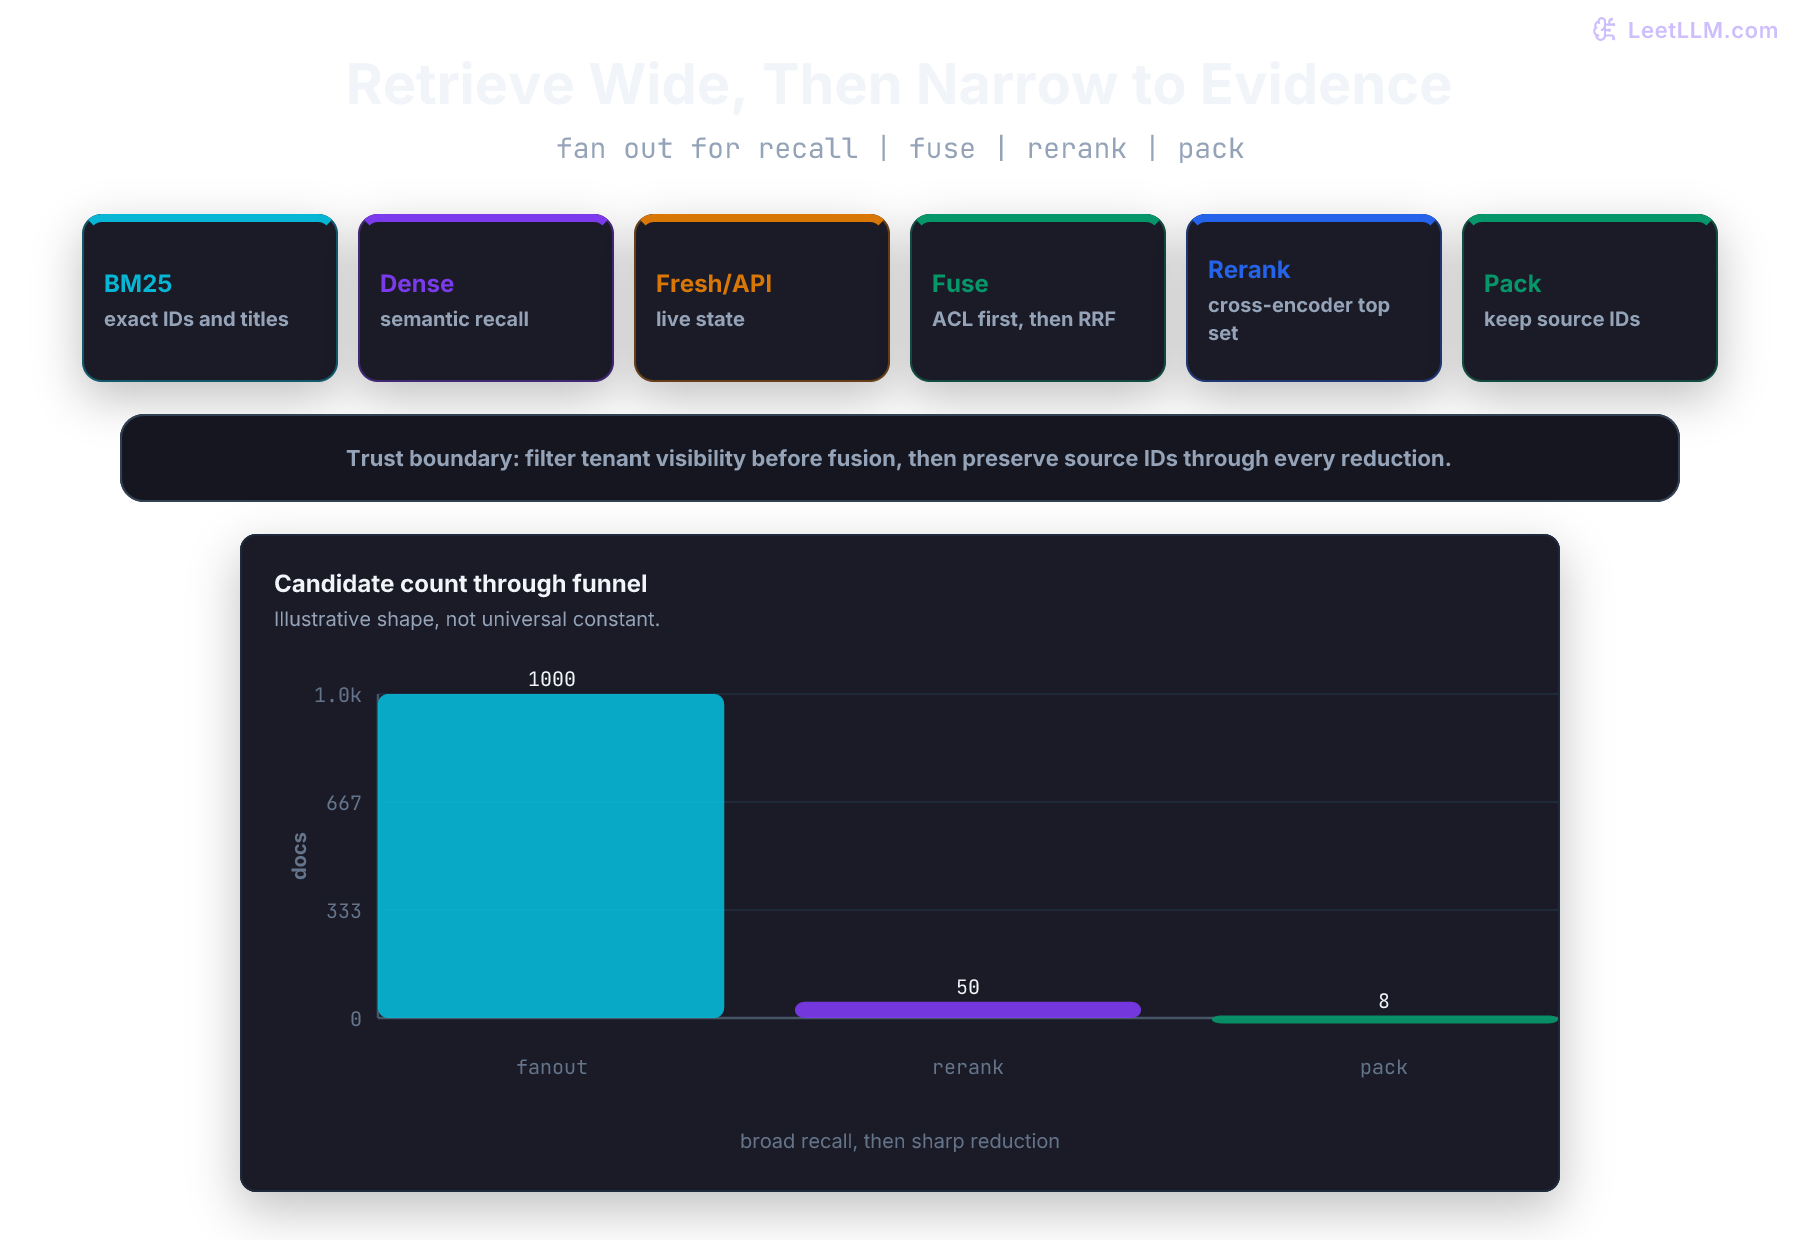
Task: Click the 'Candidate count through funnel' heading
Action: (x=460, y=584)
